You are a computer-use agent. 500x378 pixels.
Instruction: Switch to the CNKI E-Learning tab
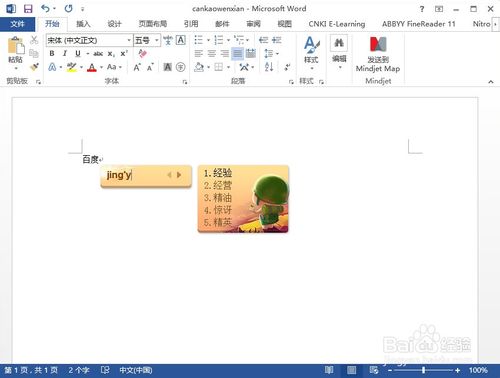coord(337,24)
